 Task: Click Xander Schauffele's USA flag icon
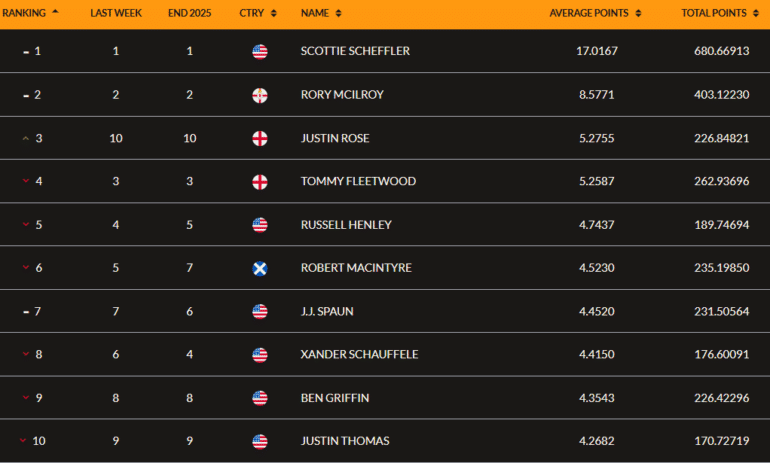point(260,355)
